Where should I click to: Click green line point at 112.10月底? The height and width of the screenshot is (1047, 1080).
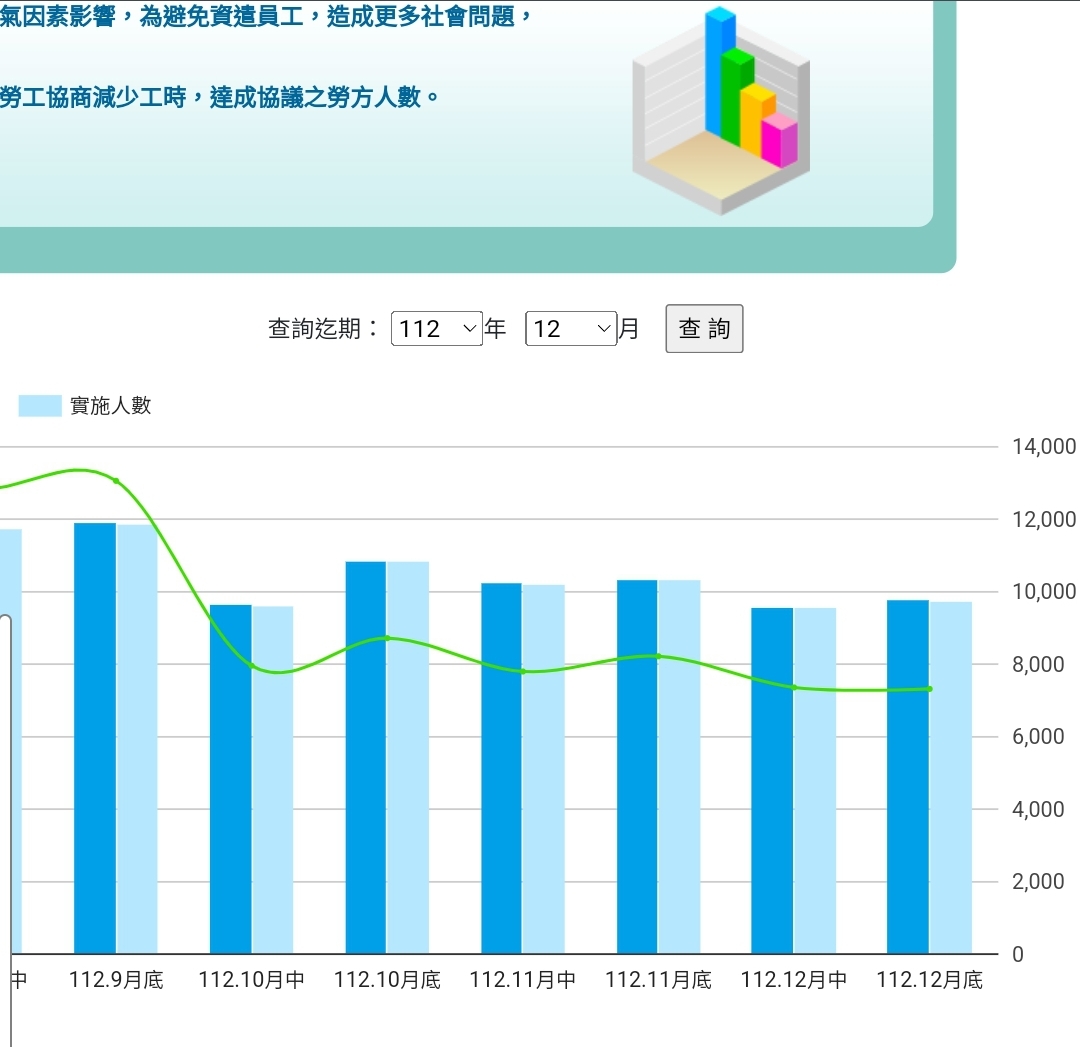coord(388,639)
